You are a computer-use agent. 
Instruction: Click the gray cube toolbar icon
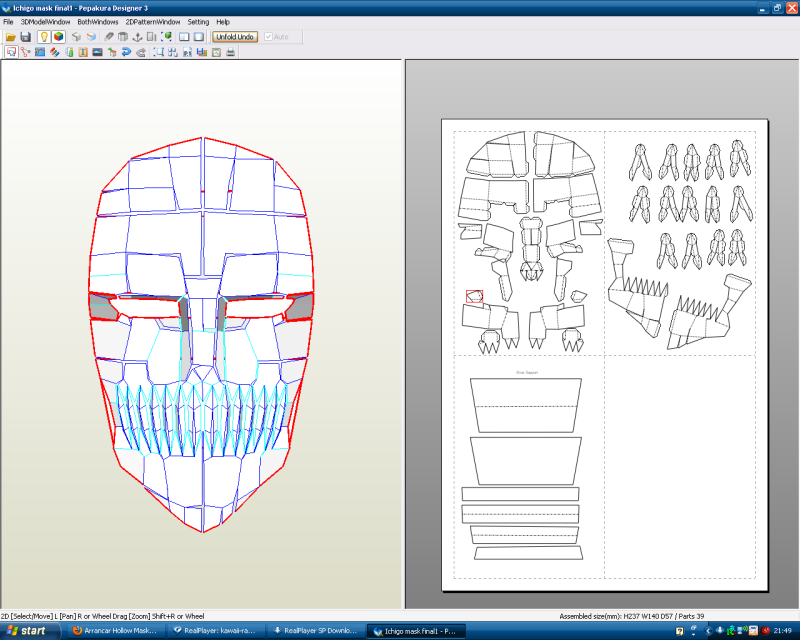tap(76, 37)
